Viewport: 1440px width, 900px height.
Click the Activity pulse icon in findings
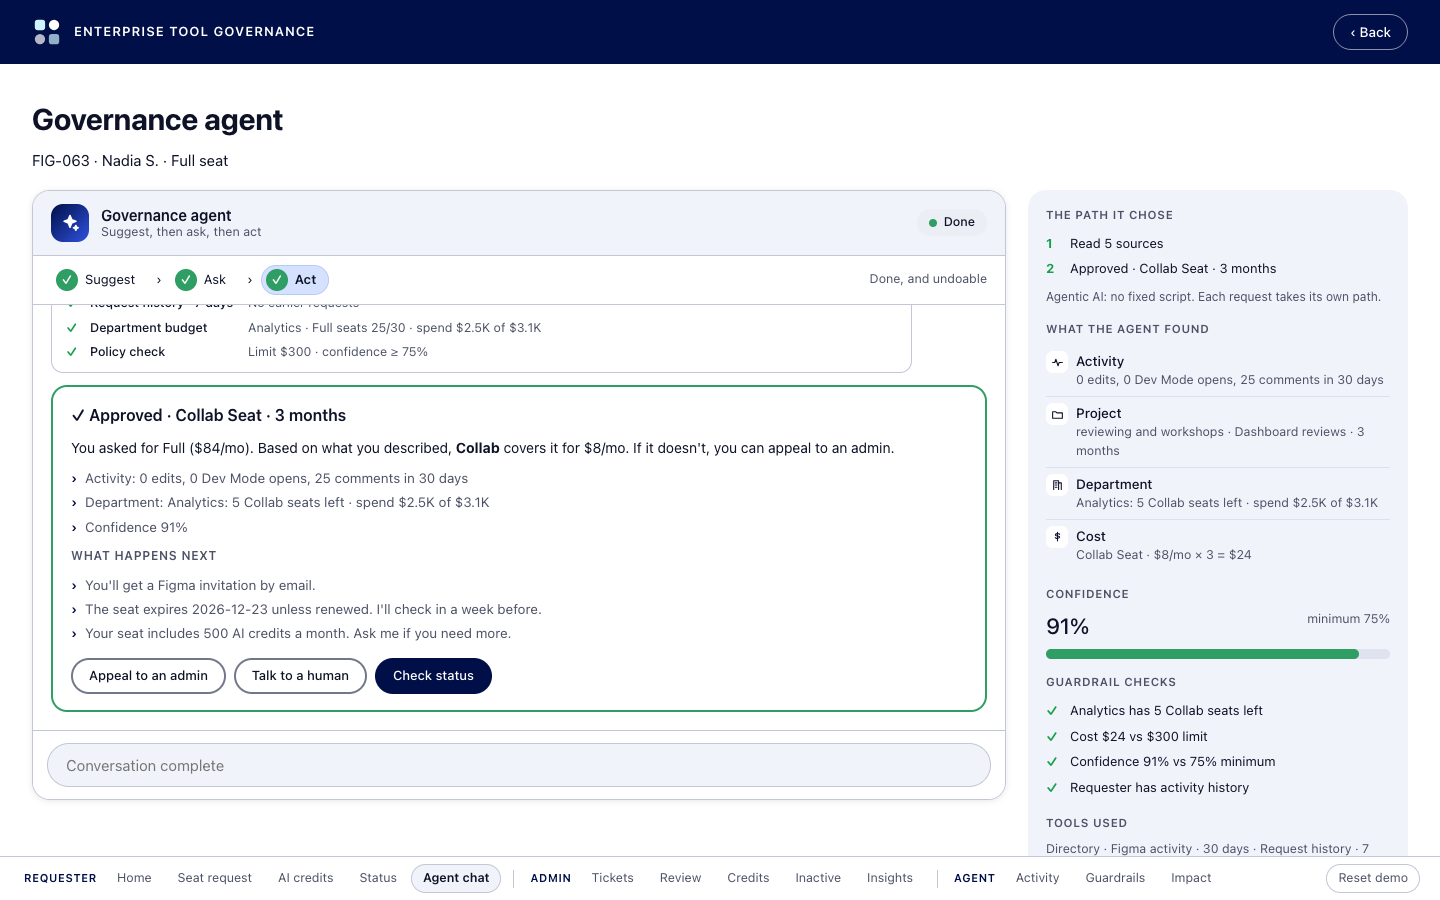1057,362
